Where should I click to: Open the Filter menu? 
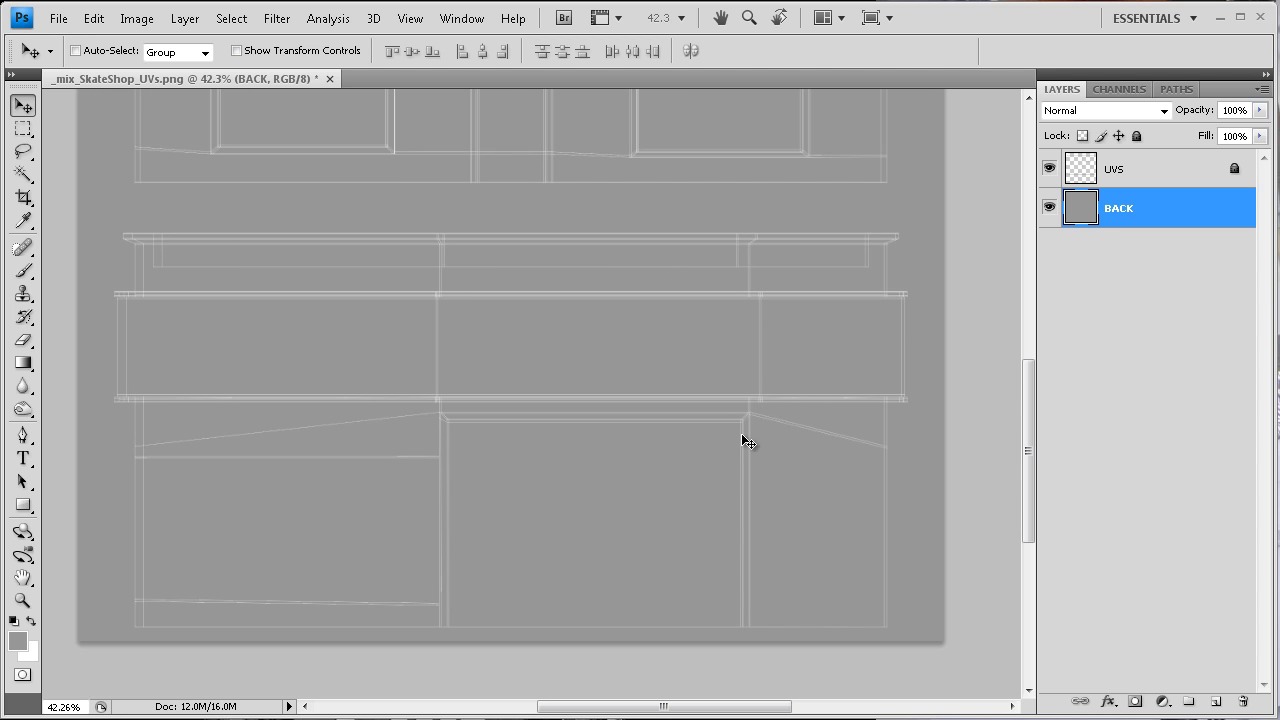click(277, 18)
